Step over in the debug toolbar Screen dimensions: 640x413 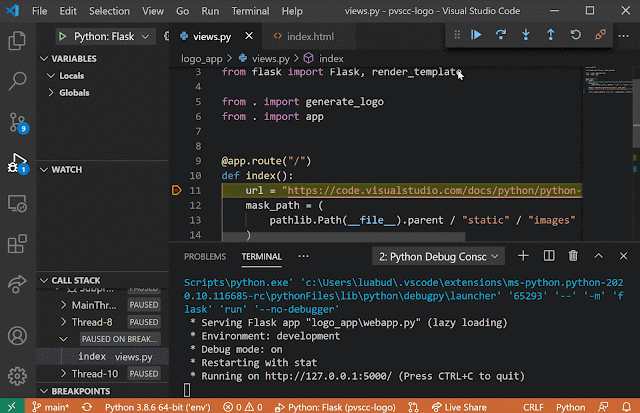pyautogui.click(x=501, y=35)
